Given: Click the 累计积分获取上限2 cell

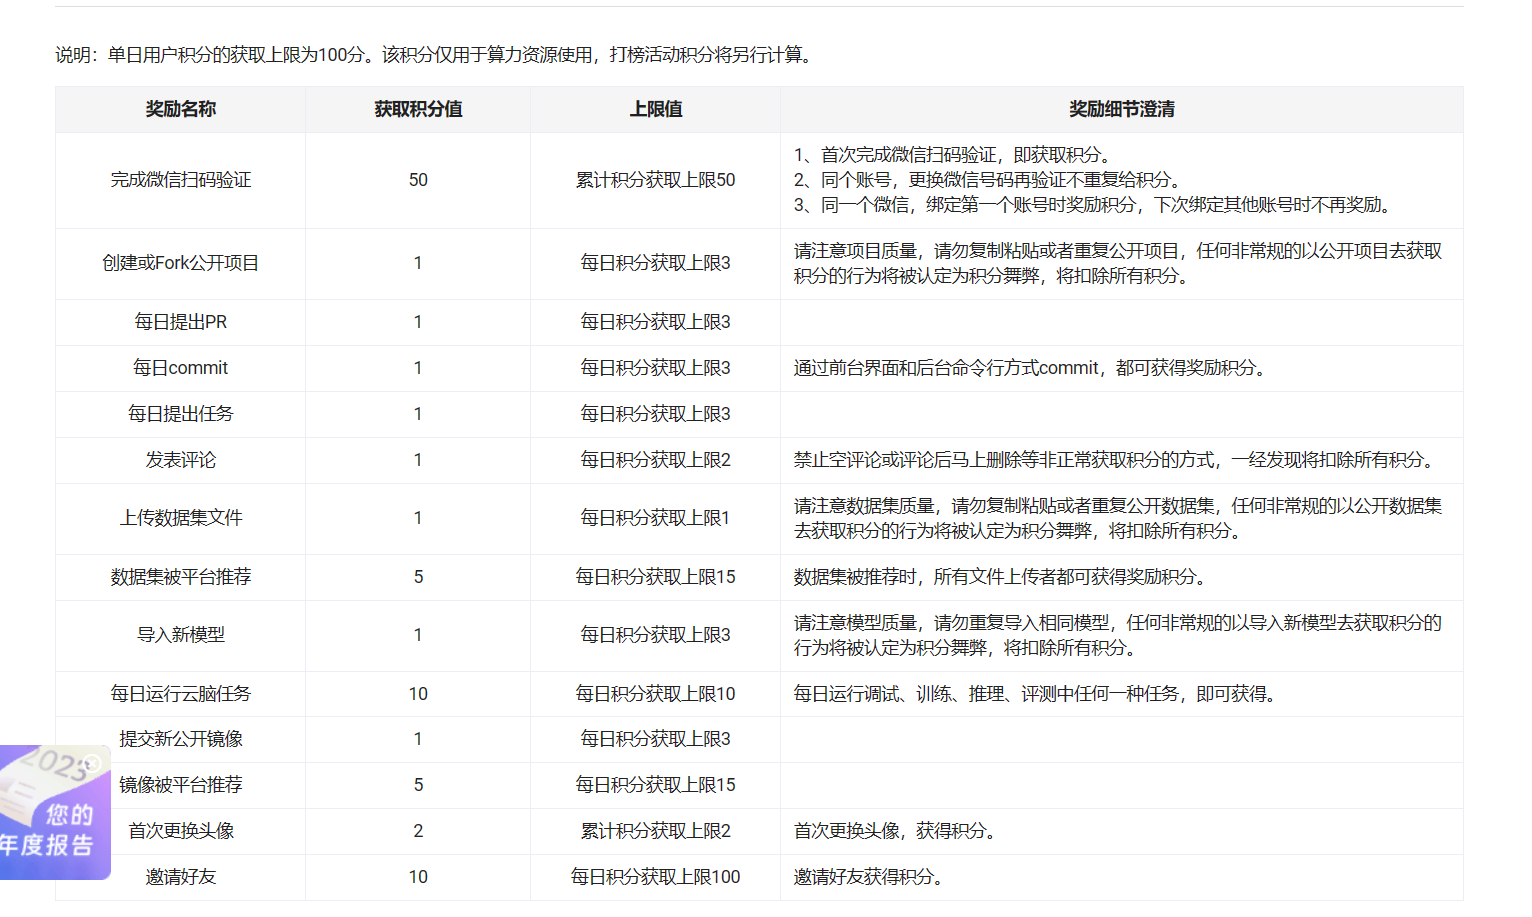Looking at the screenshot, I should (x=656, y=831).
